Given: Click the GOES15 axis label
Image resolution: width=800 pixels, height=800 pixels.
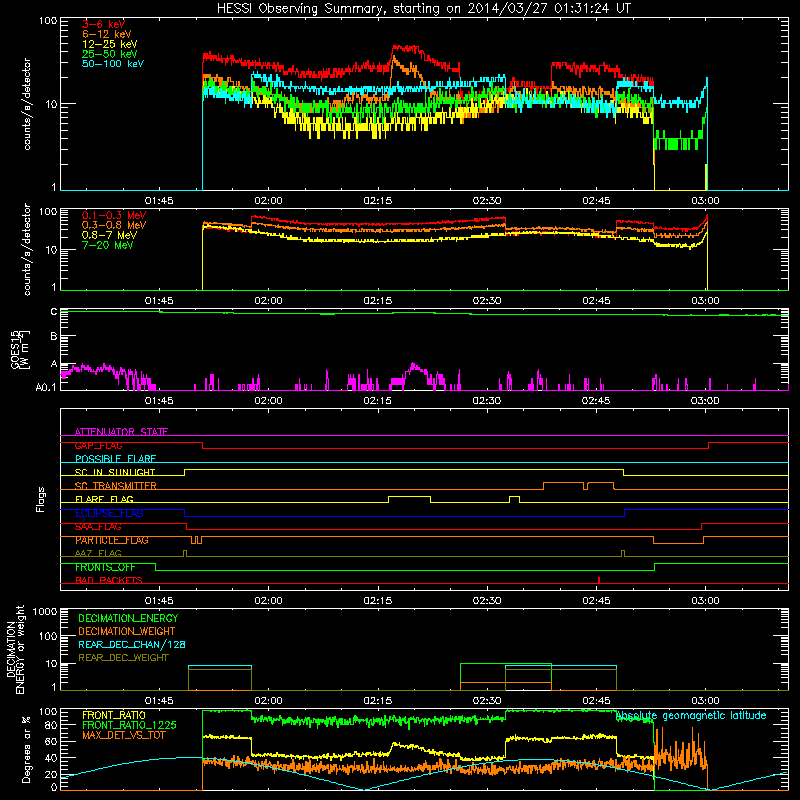Looking at the screenshot, I should 20,349.
